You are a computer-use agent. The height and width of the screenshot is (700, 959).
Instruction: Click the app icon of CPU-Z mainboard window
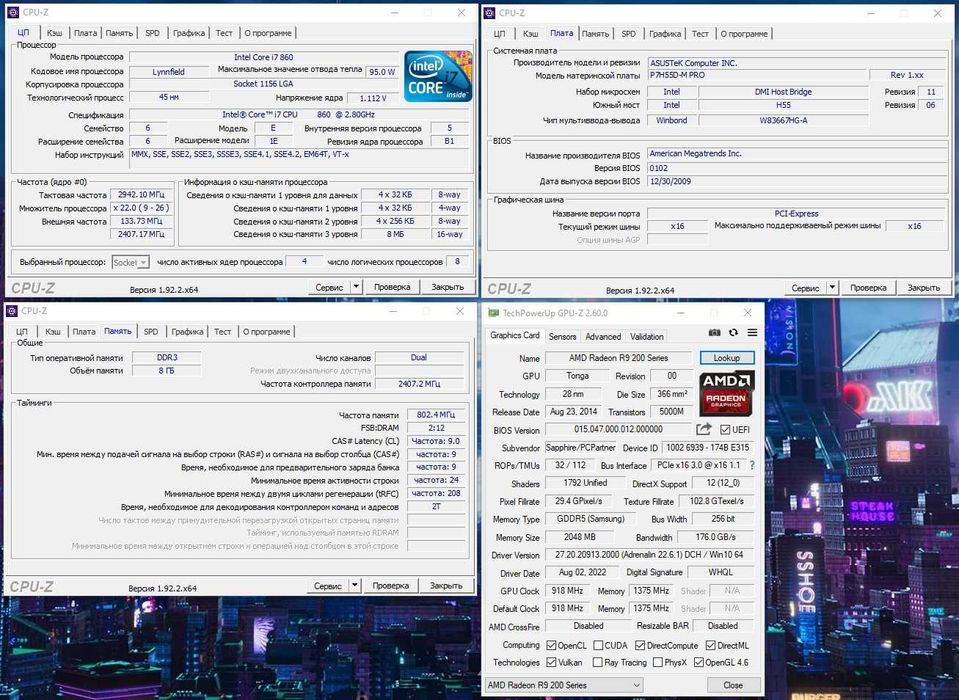point(489,13)
